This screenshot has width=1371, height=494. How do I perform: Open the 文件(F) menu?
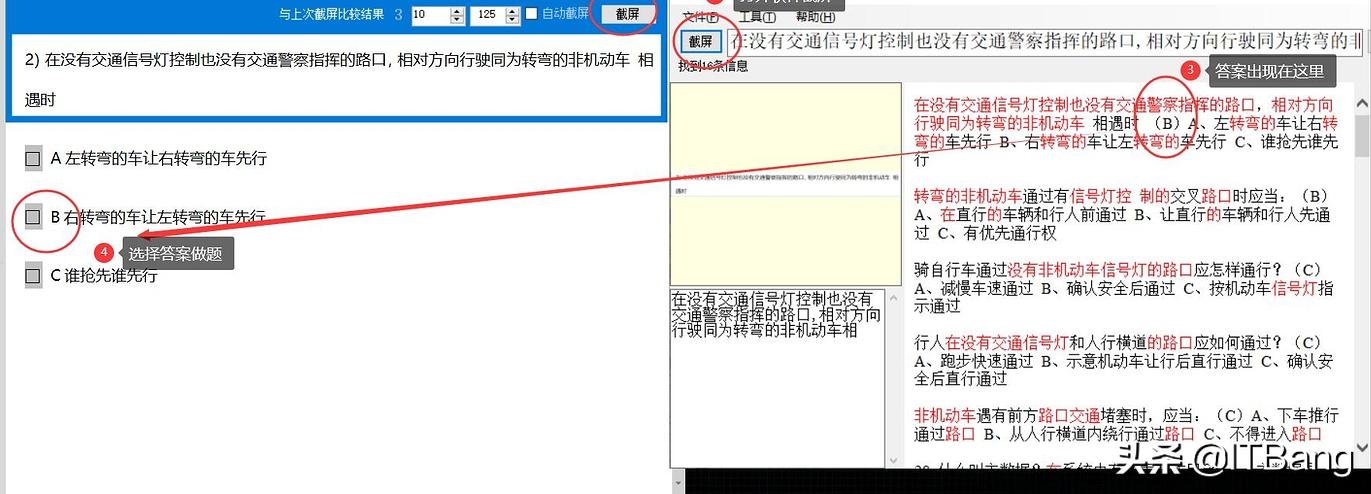point(700,17)
